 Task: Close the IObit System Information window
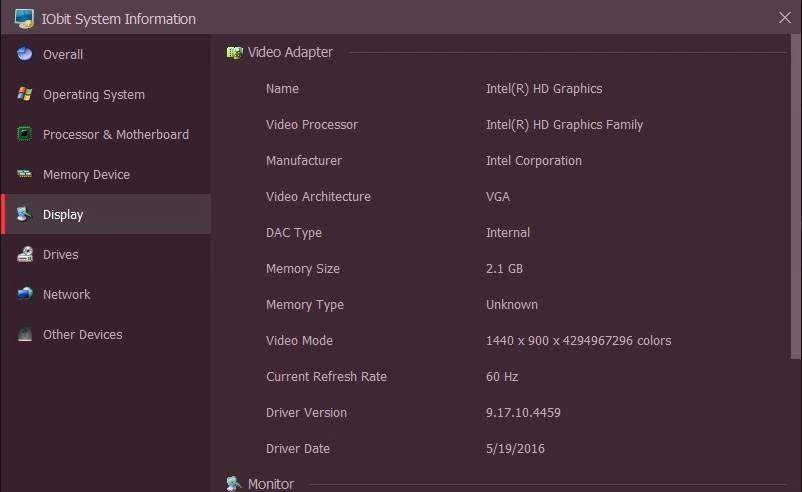click(784, 17)
